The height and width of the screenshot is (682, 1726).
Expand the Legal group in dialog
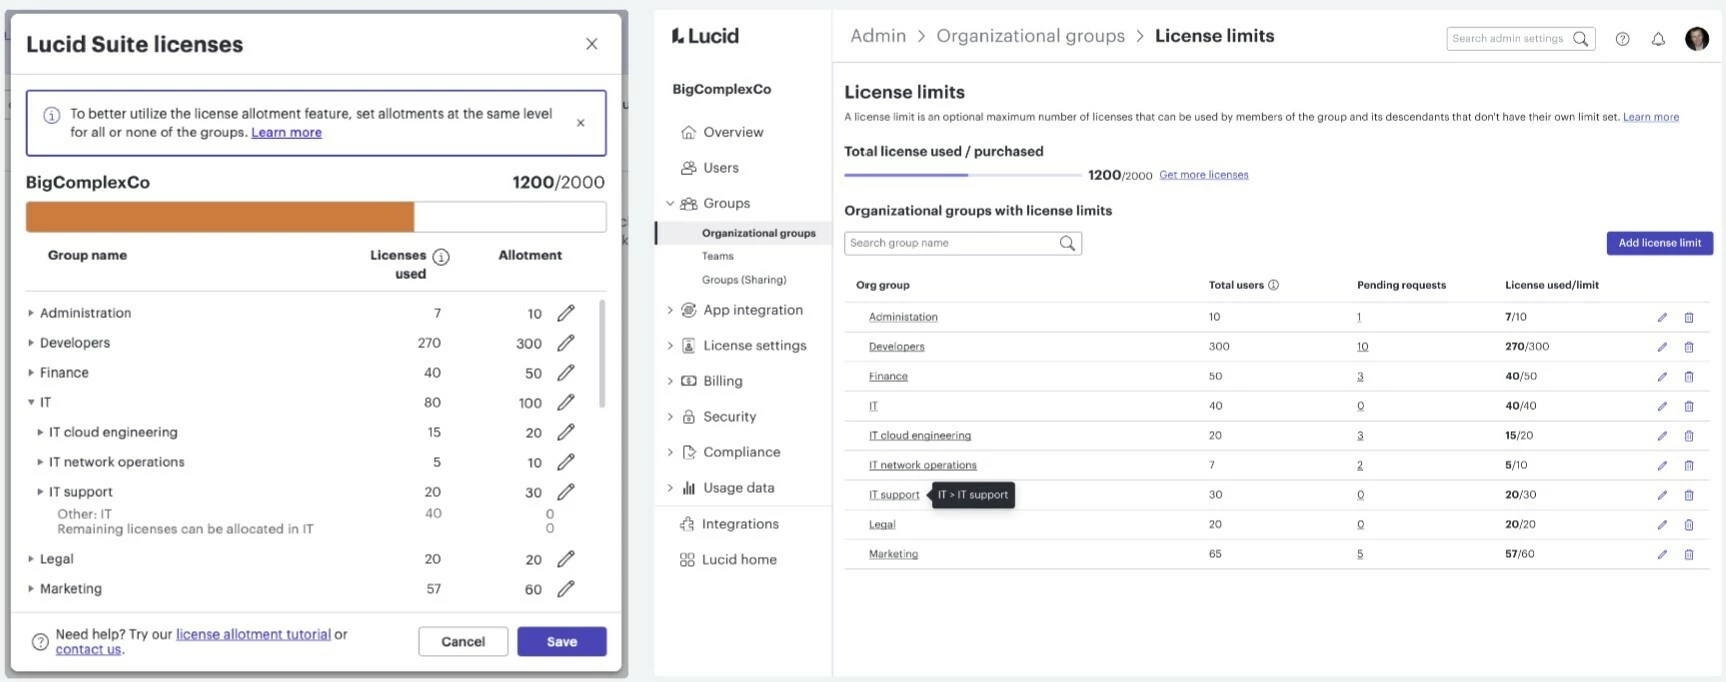click(x=31, y=559)
